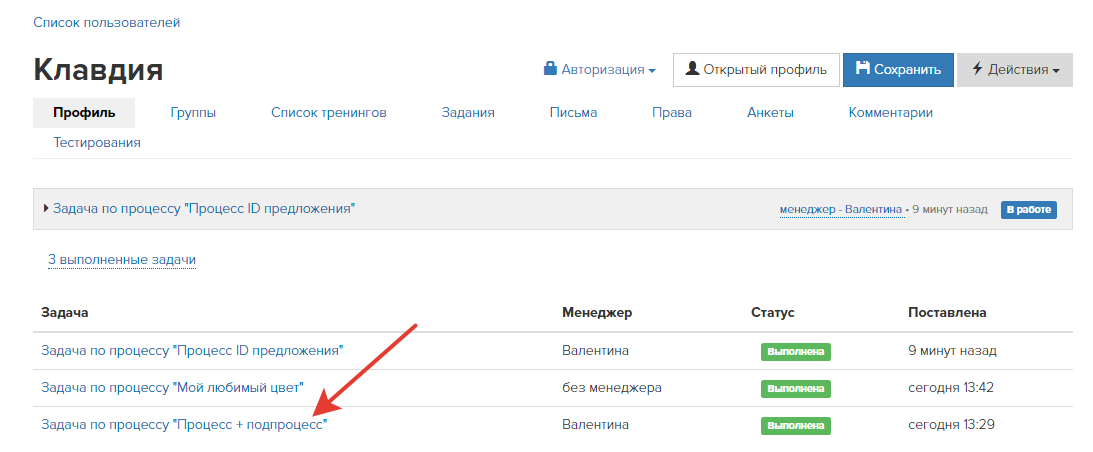The image size is (1093, 452).
Task: Open the task "Мой любимый цвет"
Action: (173, 387)
